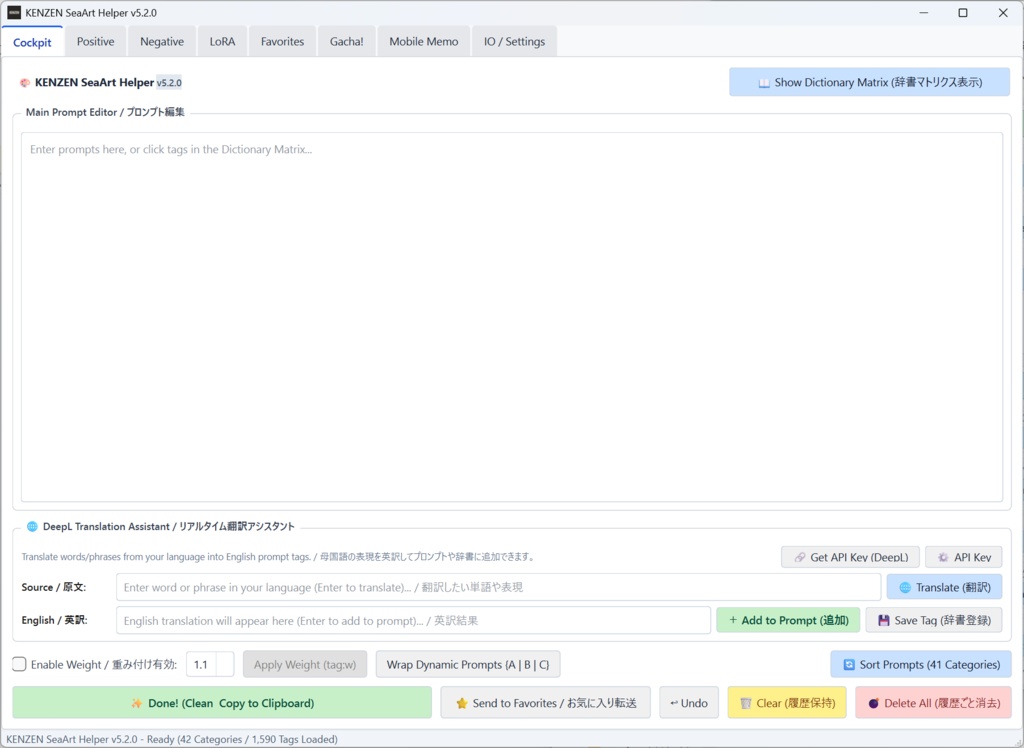The height and width of the screenshot is (748, 1024).
Task: Click the trash icon on Clear button
Action: [x=746, y=704]
